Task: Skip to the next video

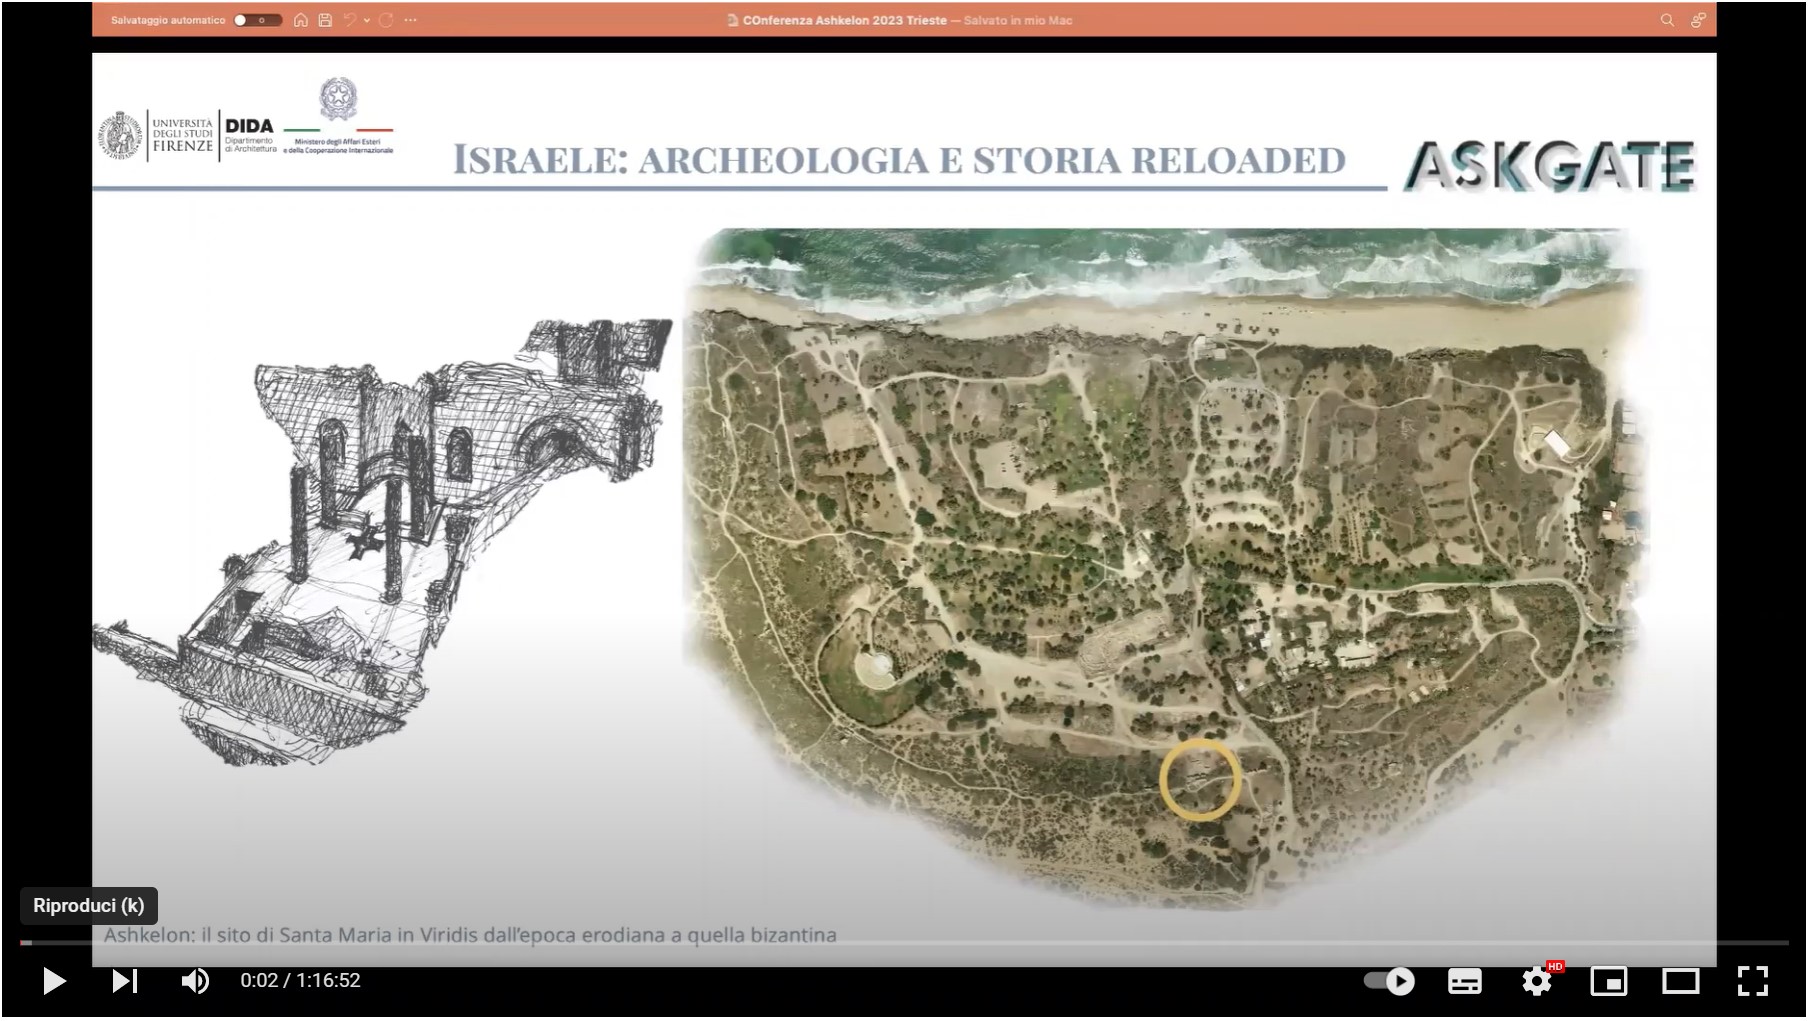Action: point(124,981)
